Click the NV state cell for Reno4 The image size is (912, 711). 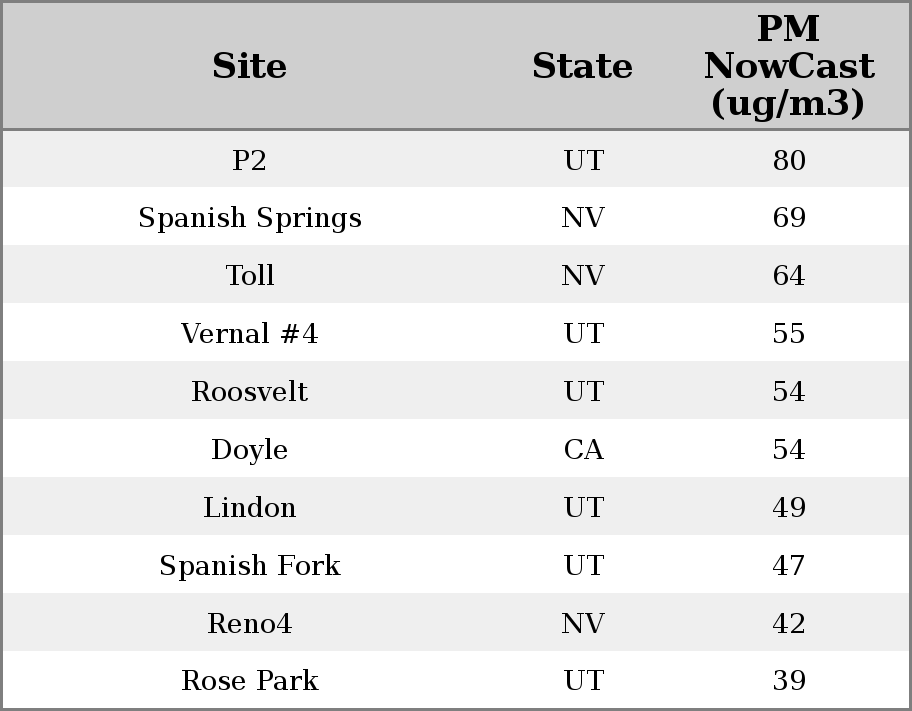point(583,624)
